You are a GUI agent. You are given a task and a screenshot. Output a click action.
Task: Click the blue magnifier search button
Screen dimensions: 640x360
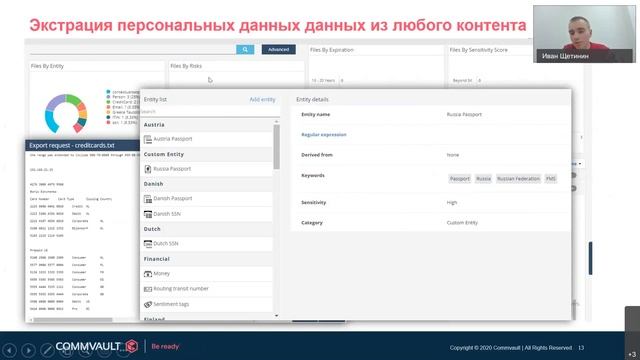coord(245,49)
